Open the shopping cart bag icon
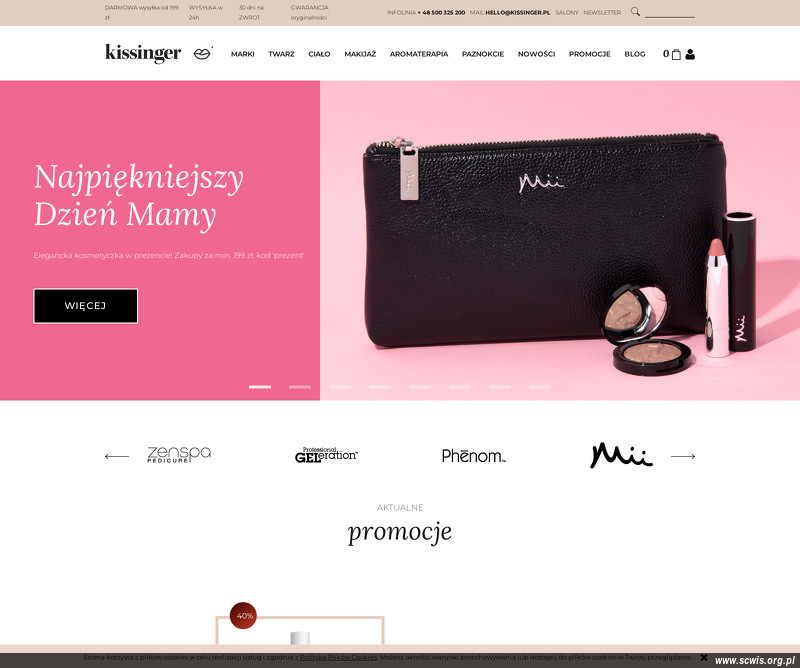This screenshot has width=800, height=668. (676, 54)
